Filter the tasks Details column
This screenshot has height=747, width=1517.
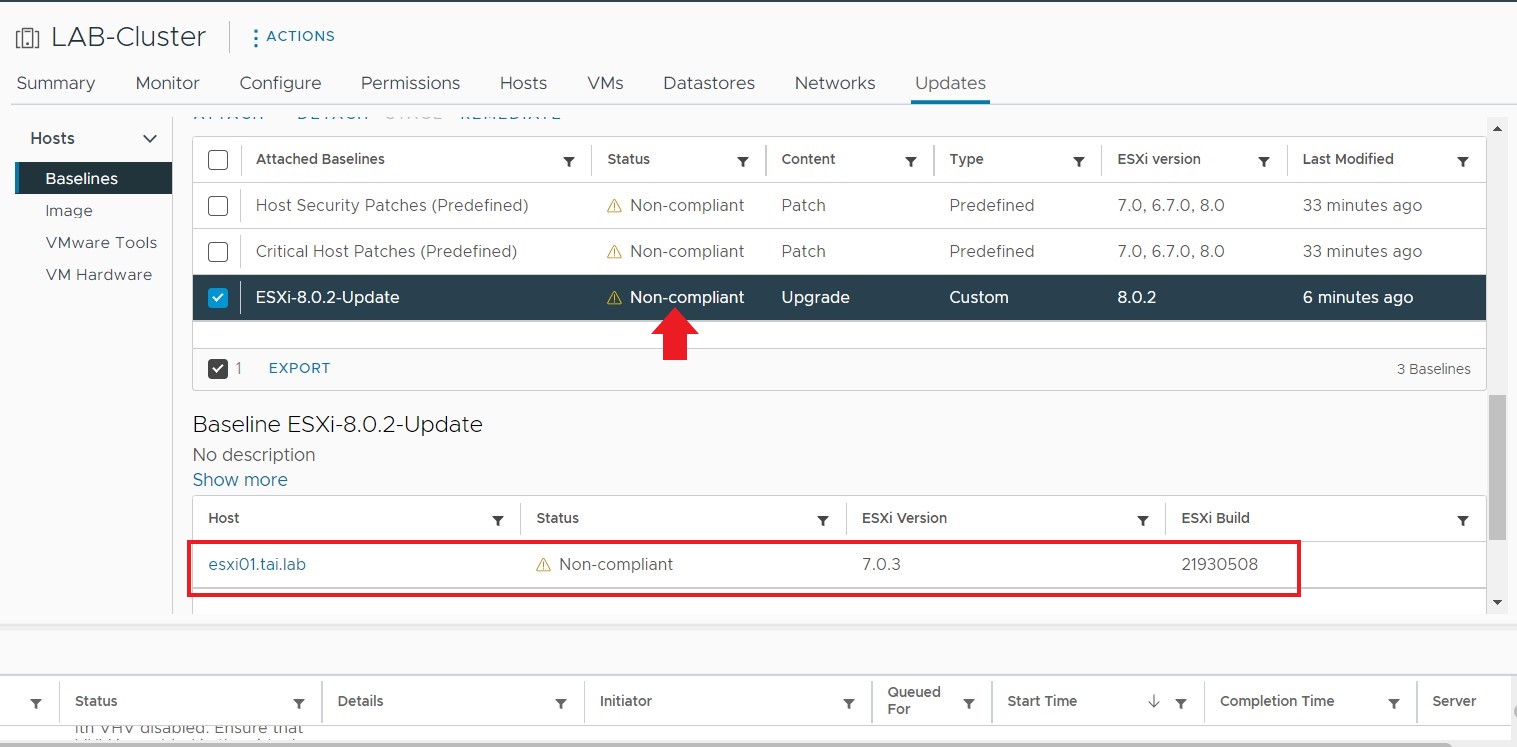coord(561,704)
